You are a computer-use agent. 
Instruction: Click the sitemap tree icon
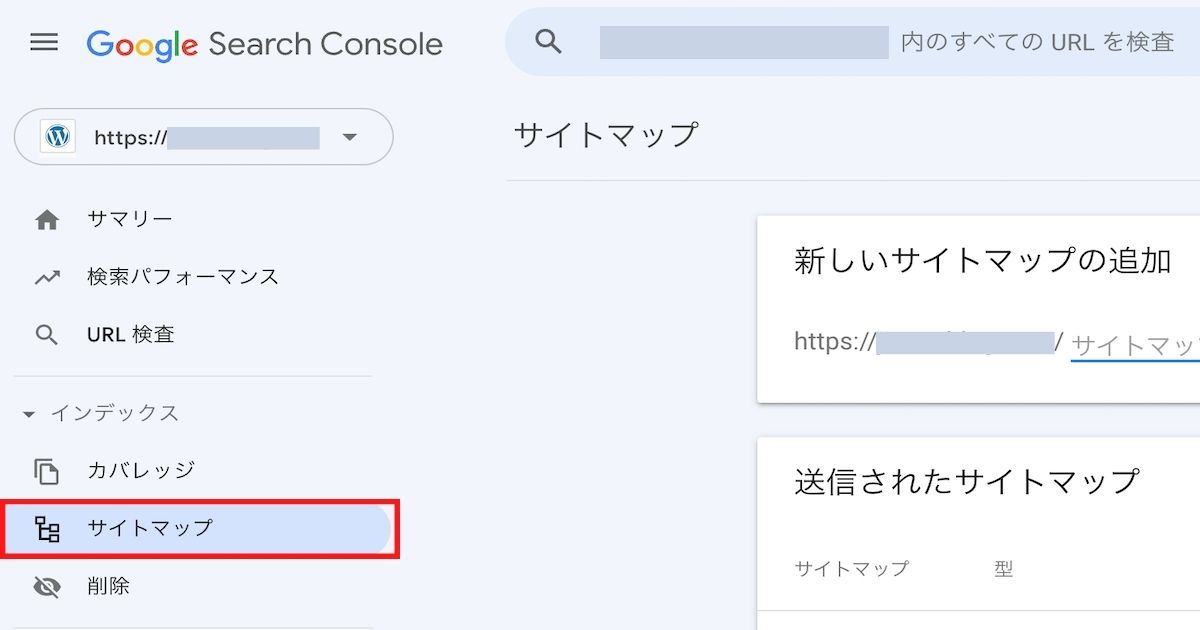tap(47, 529)
